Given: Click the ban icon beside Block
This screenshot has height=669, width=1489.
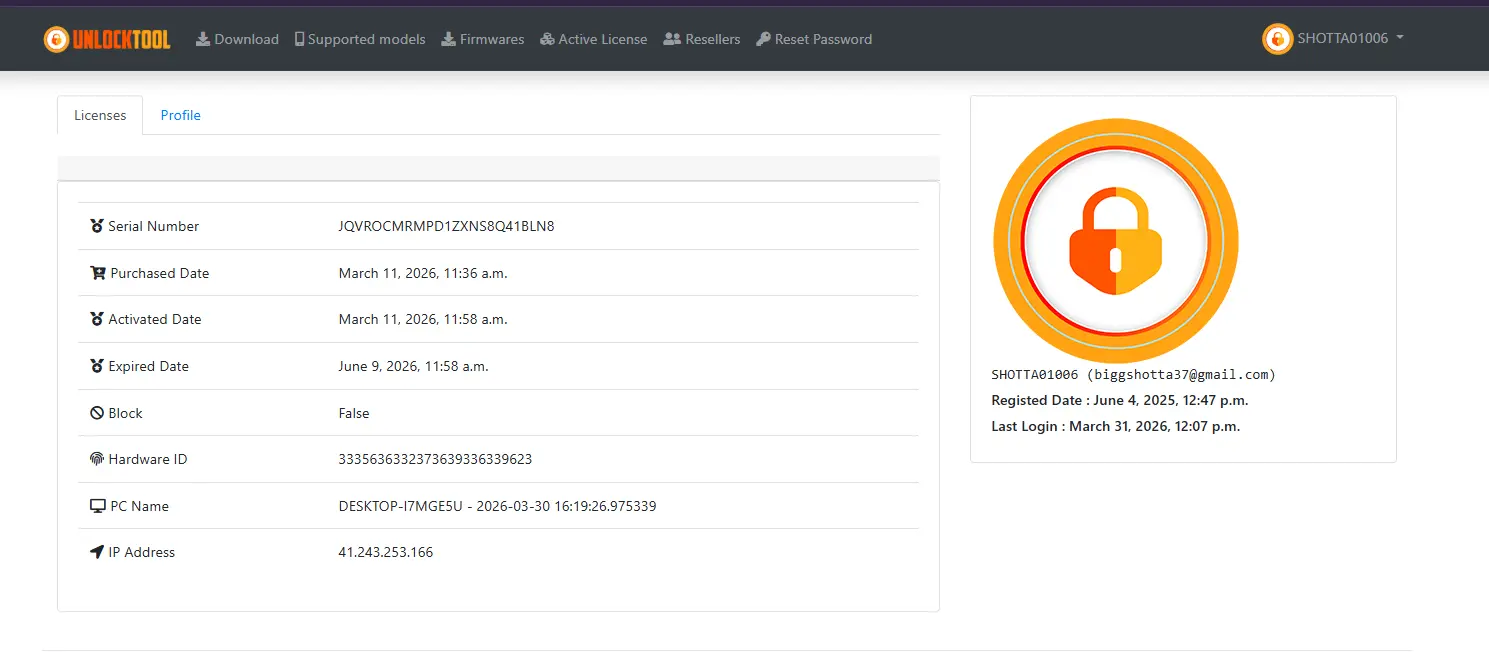Looking at the screenshot, I should pos(97,413).
